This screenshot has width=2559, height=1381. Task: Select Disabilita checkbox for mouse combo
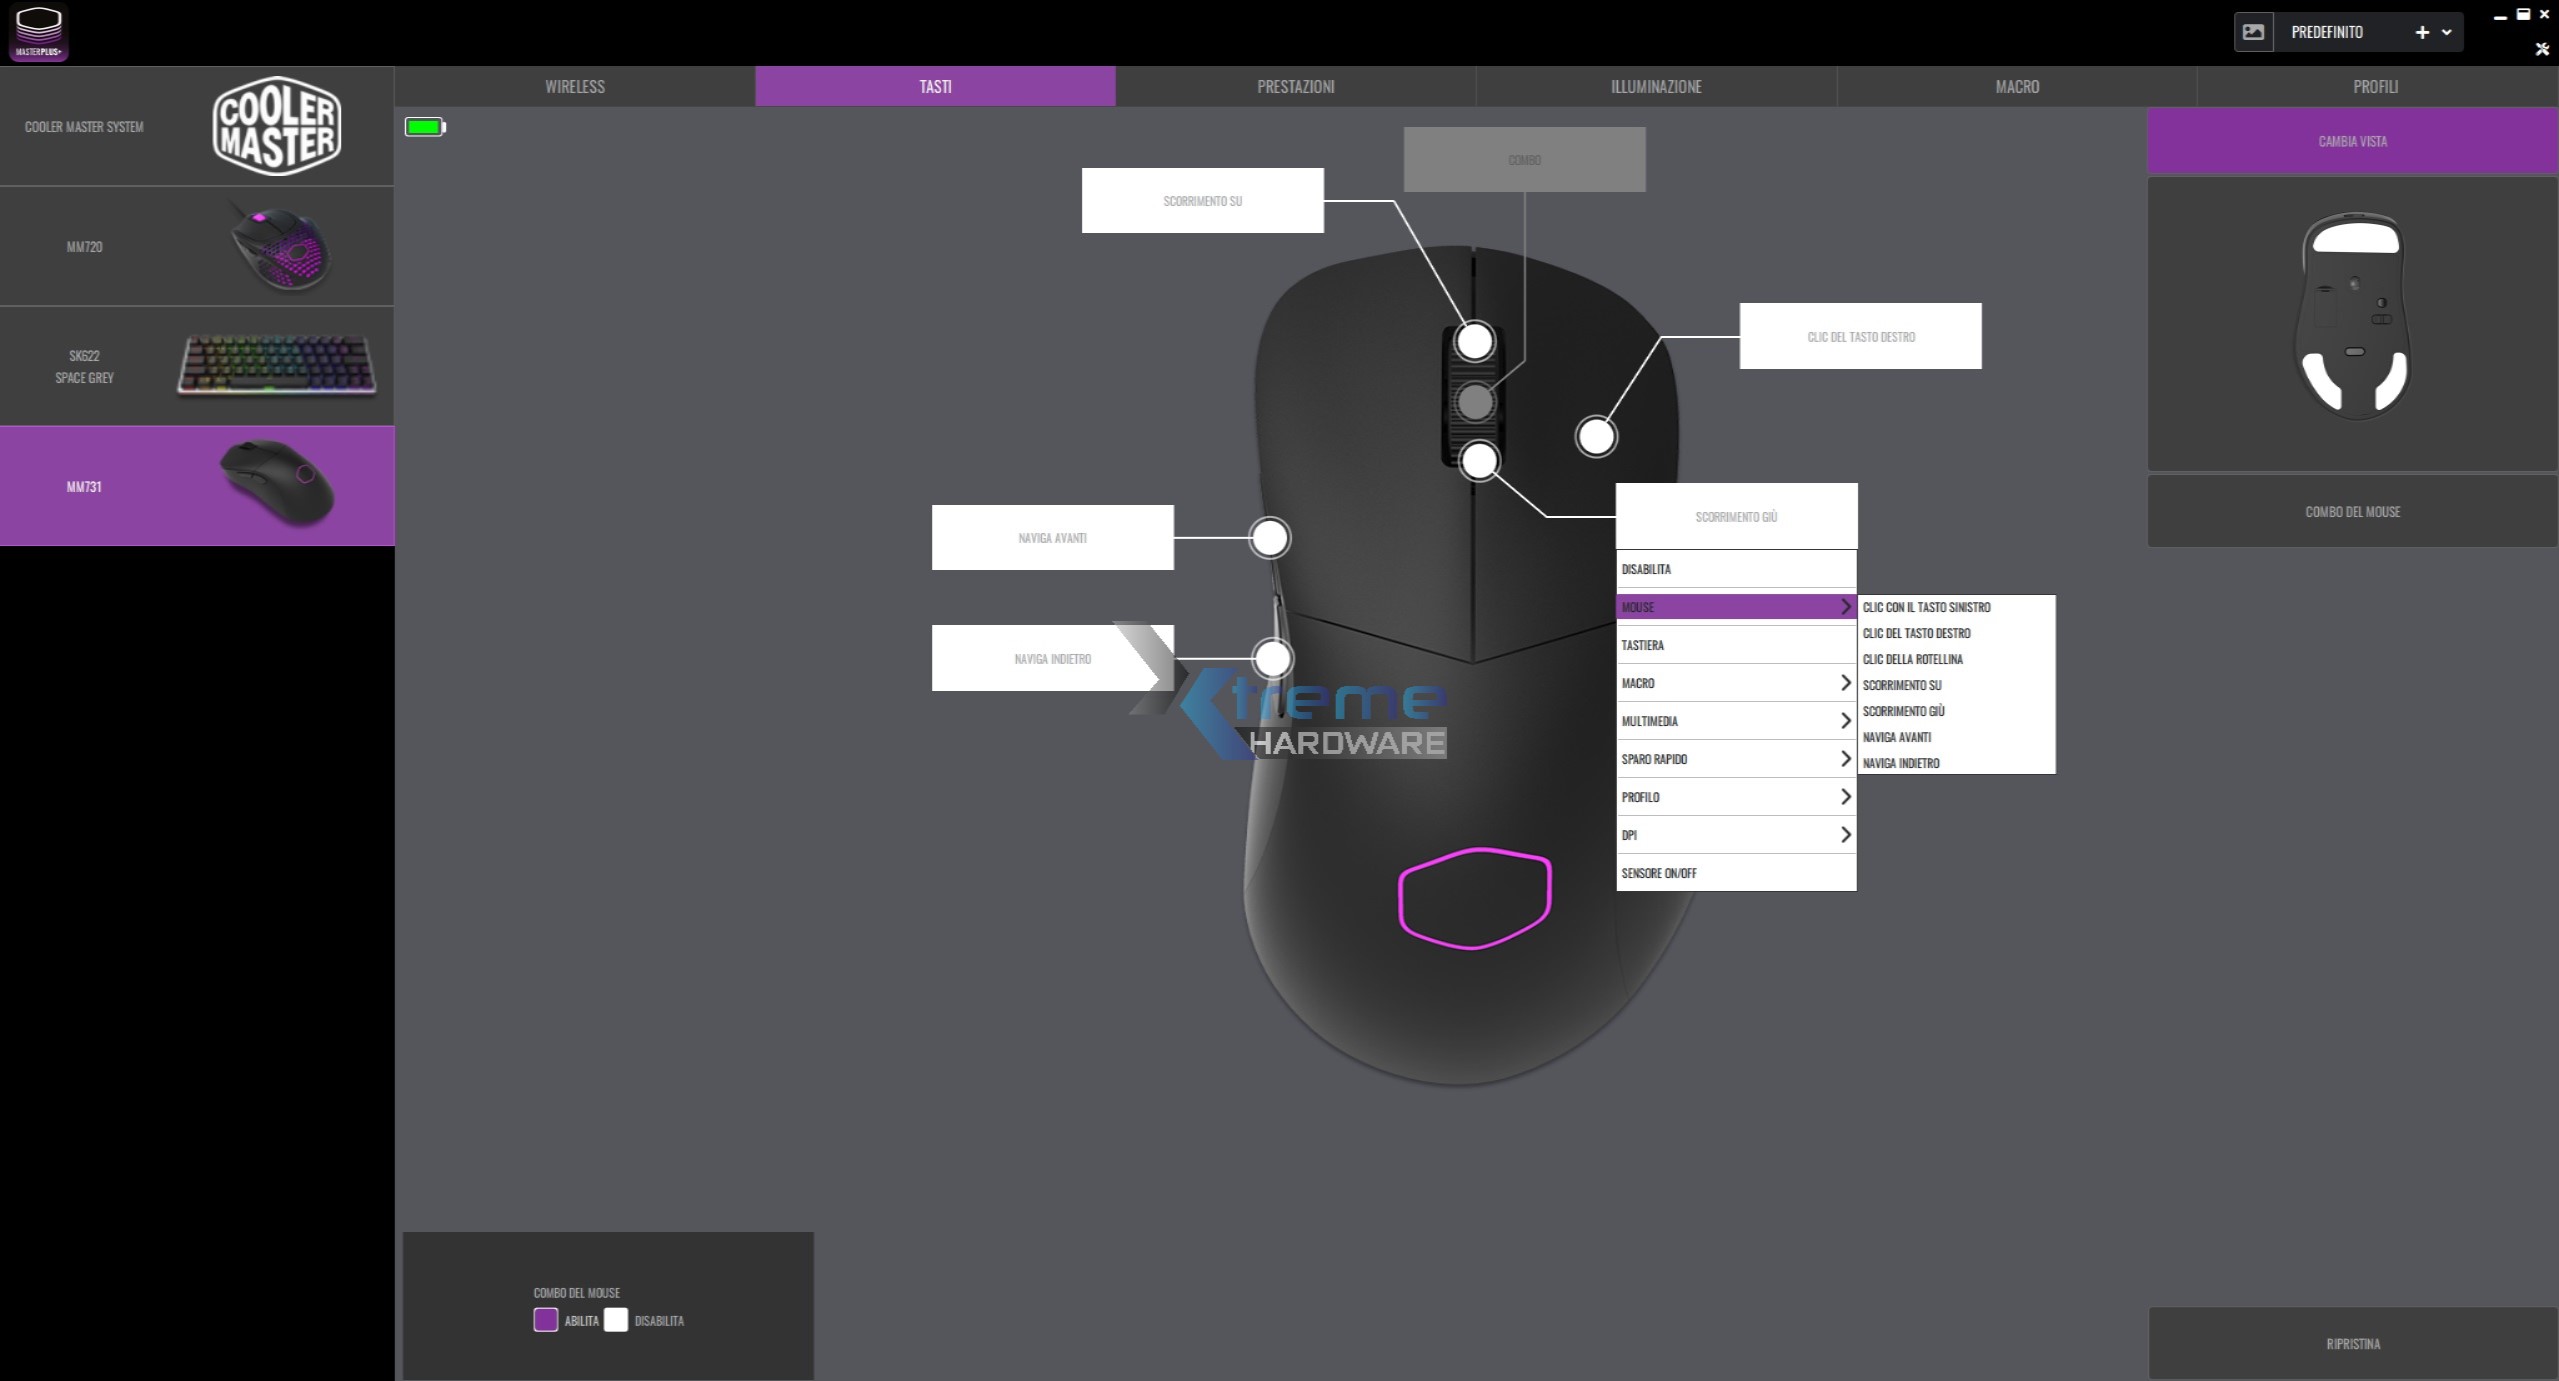616,1320
